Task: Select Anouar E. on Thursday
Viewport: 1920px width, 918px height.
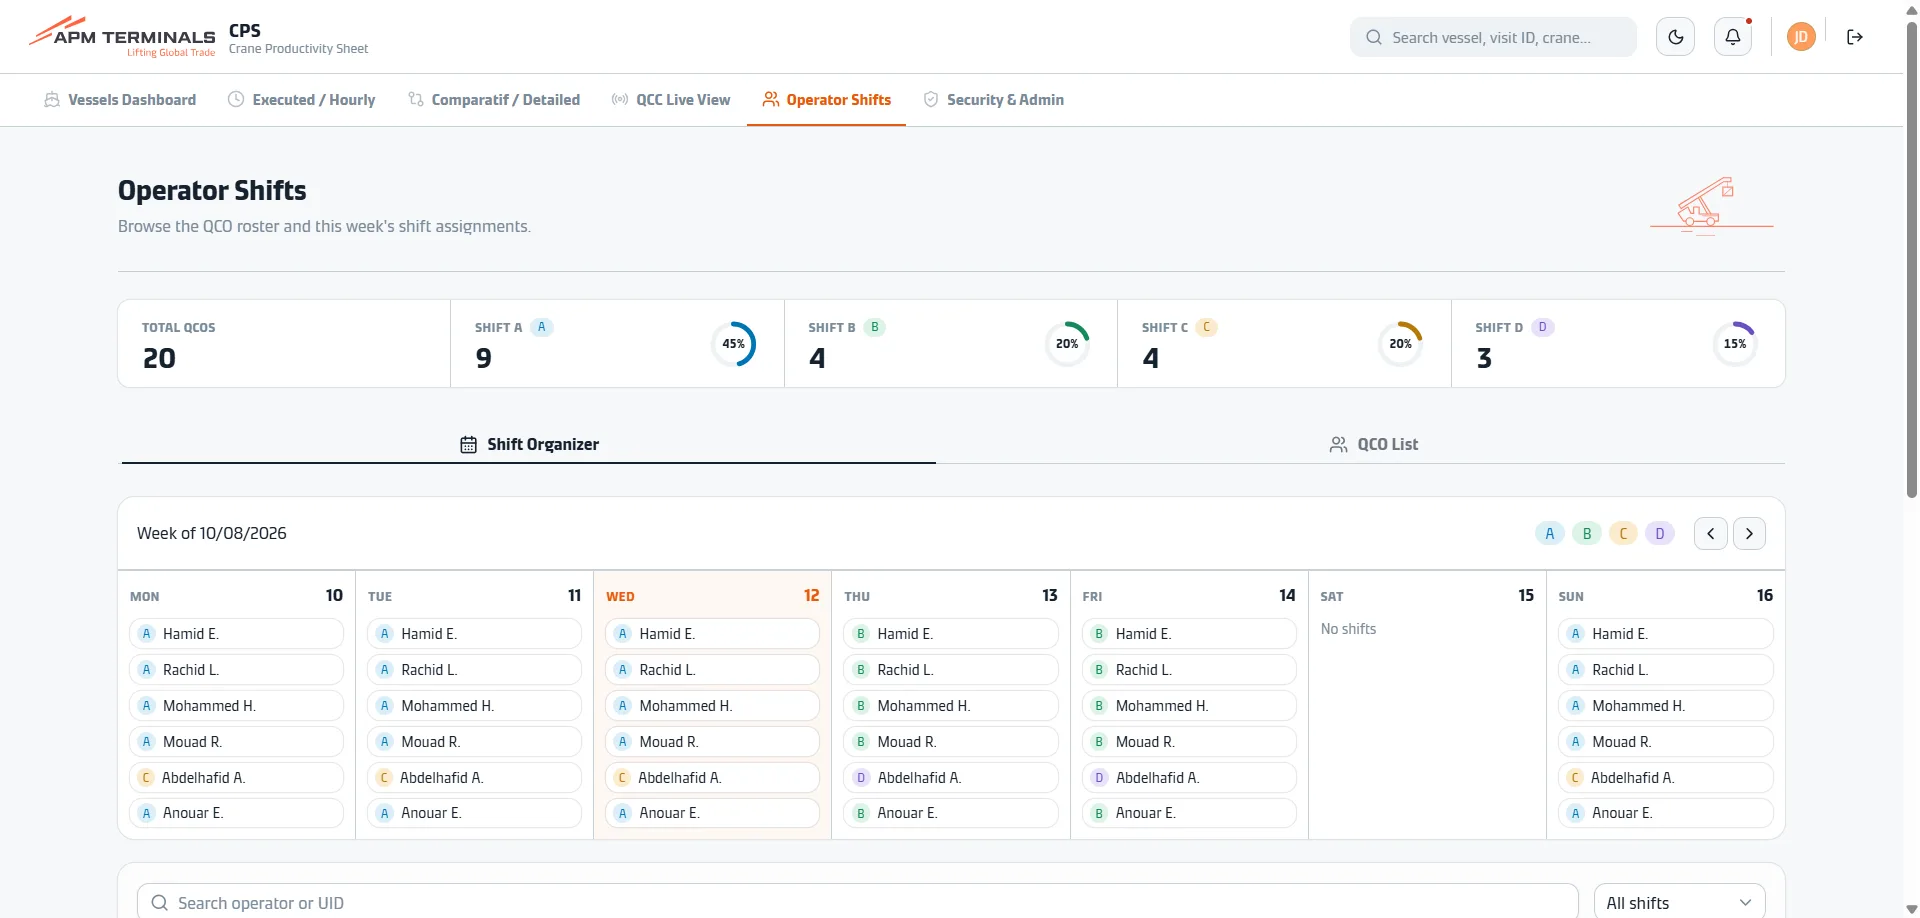Action: [950, 813]
